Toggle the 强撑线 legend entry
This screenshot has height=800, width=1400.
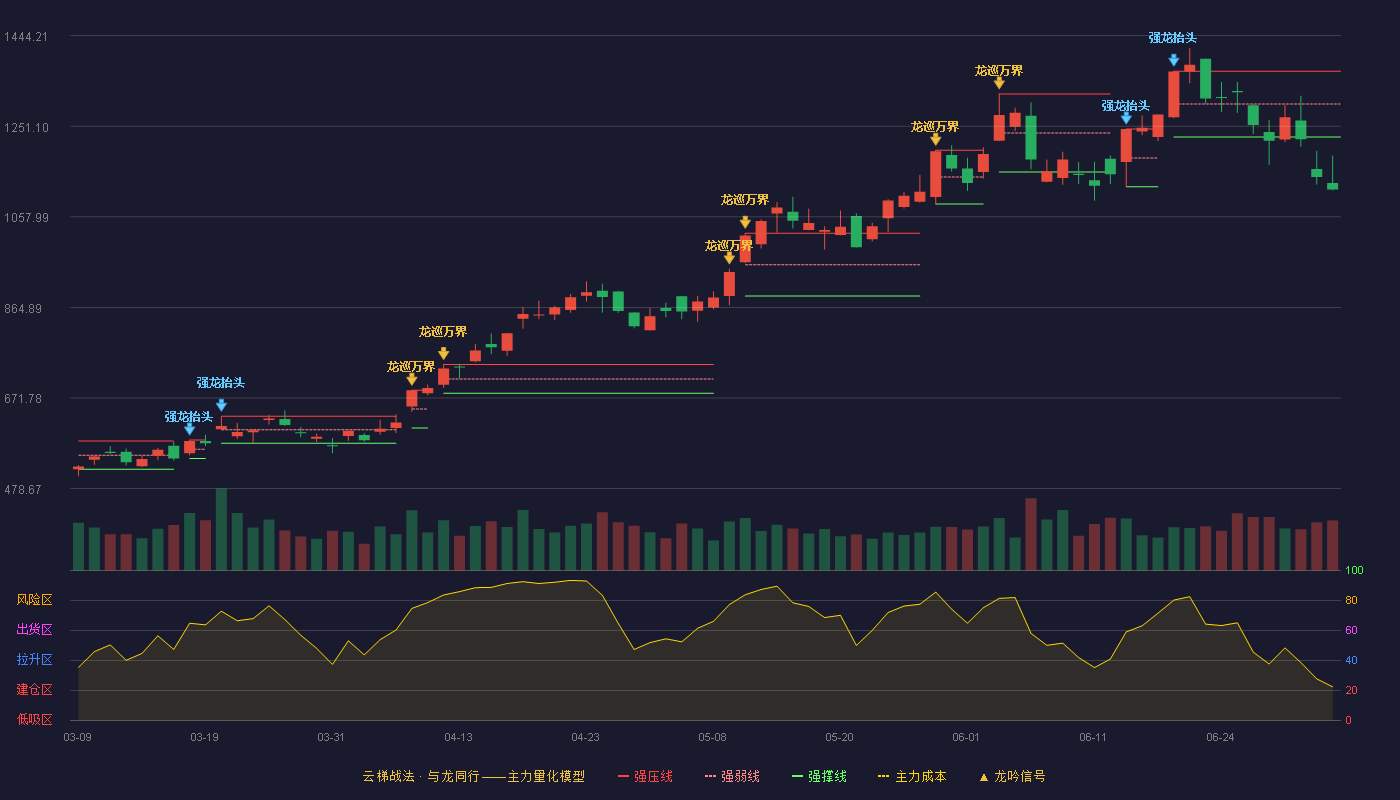[x=819, y=776]
